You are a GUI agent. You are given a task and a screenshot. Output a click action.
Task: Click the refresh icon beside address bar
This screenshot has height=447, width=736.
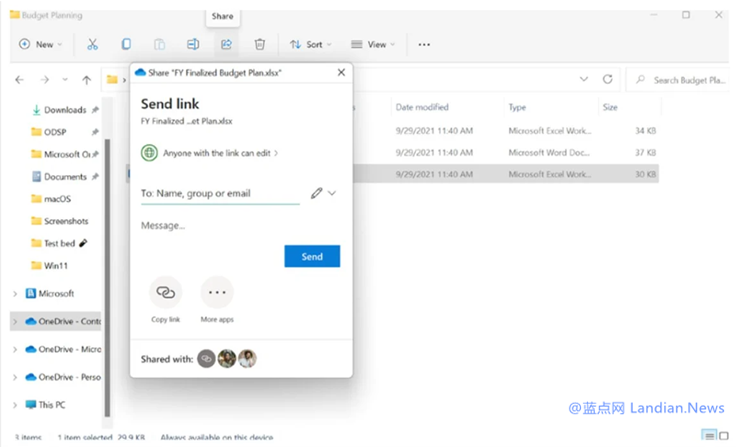tap(607, 79)
